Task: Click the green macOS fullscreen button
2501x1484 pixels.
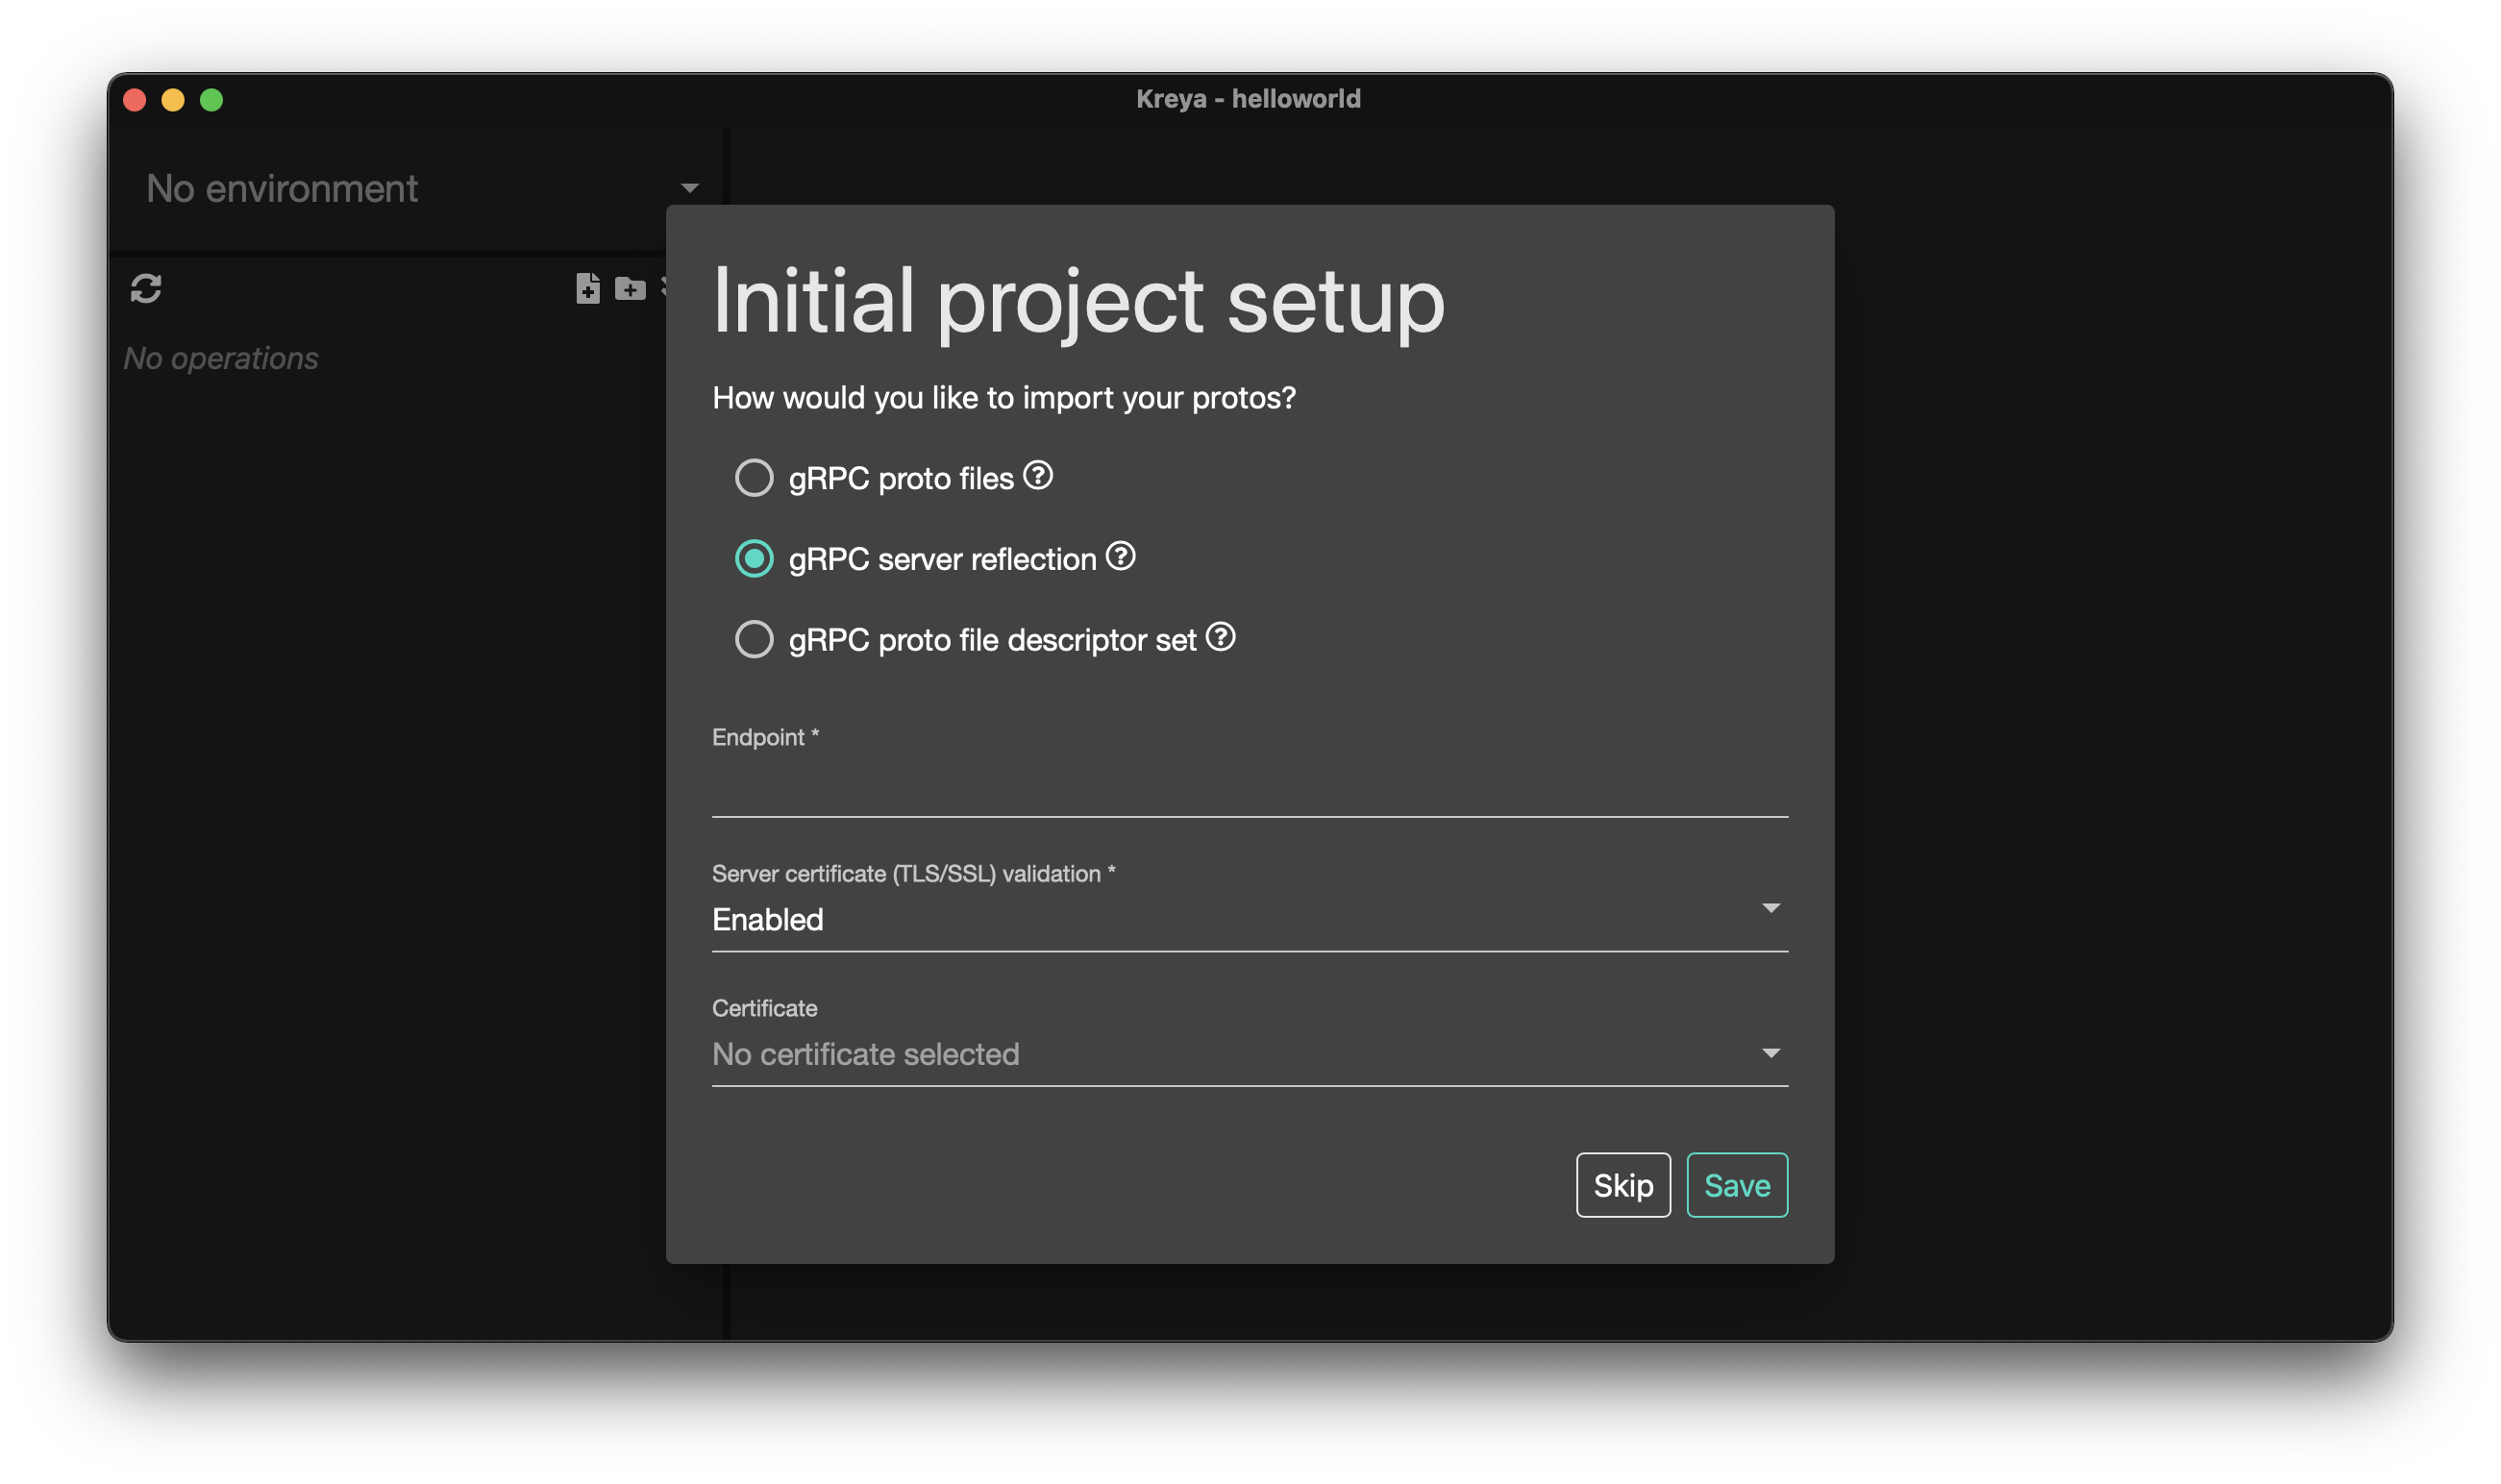Action: [211, 100]
